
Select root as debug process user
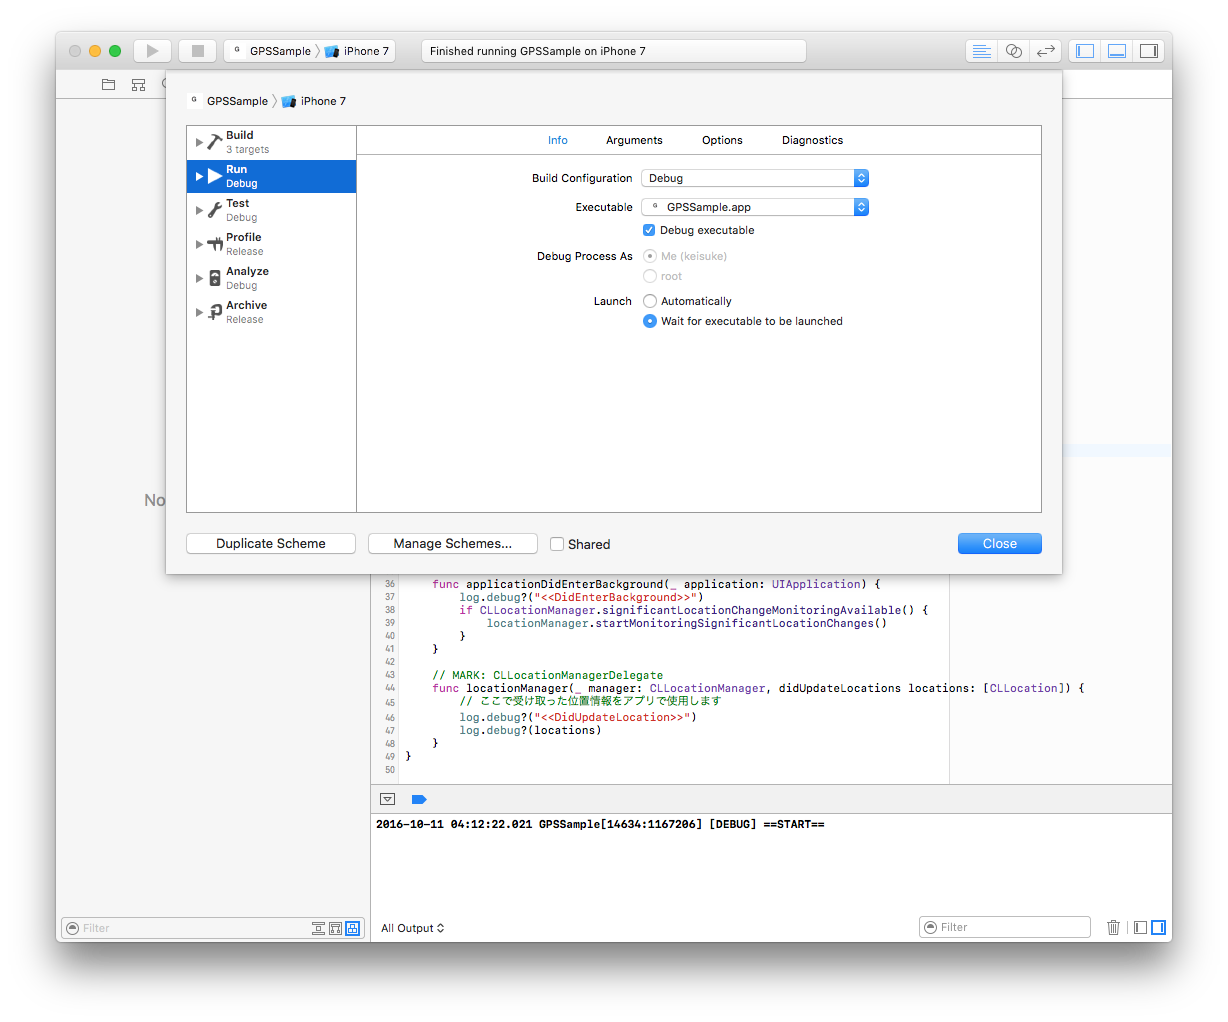coord(650,276)
